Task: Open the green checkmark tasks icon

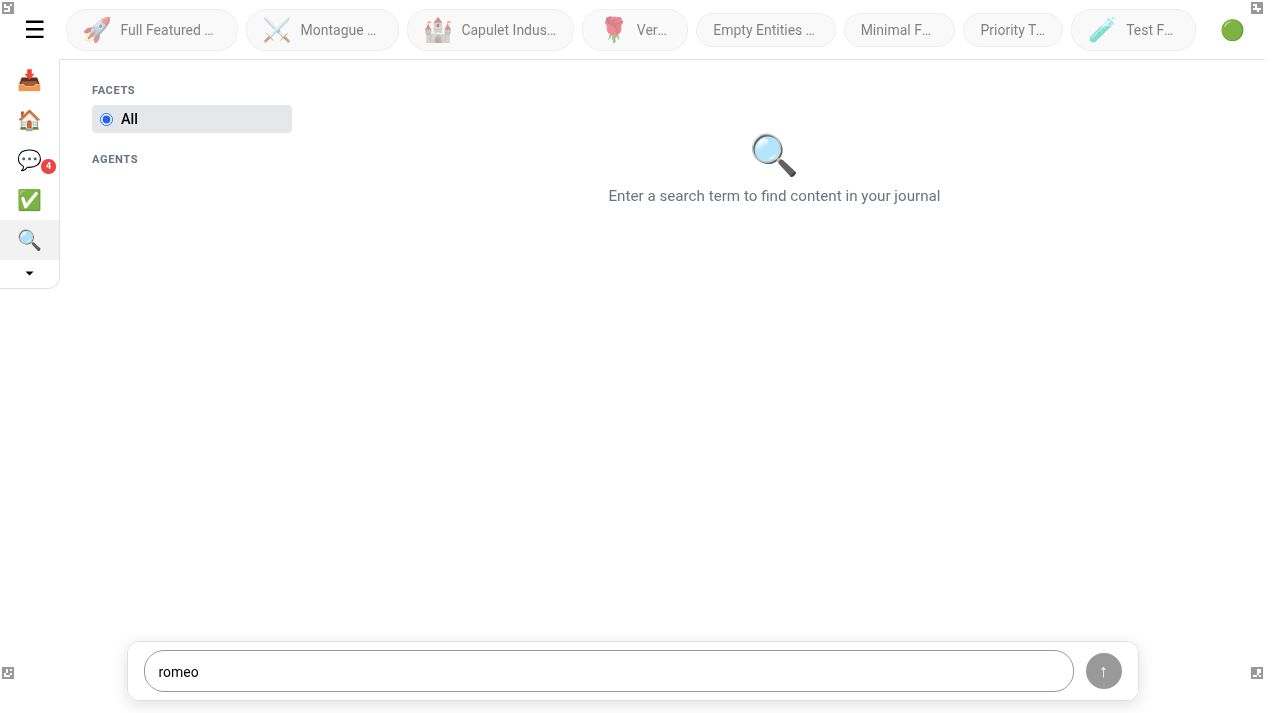Action: click(x=29, y=200)
